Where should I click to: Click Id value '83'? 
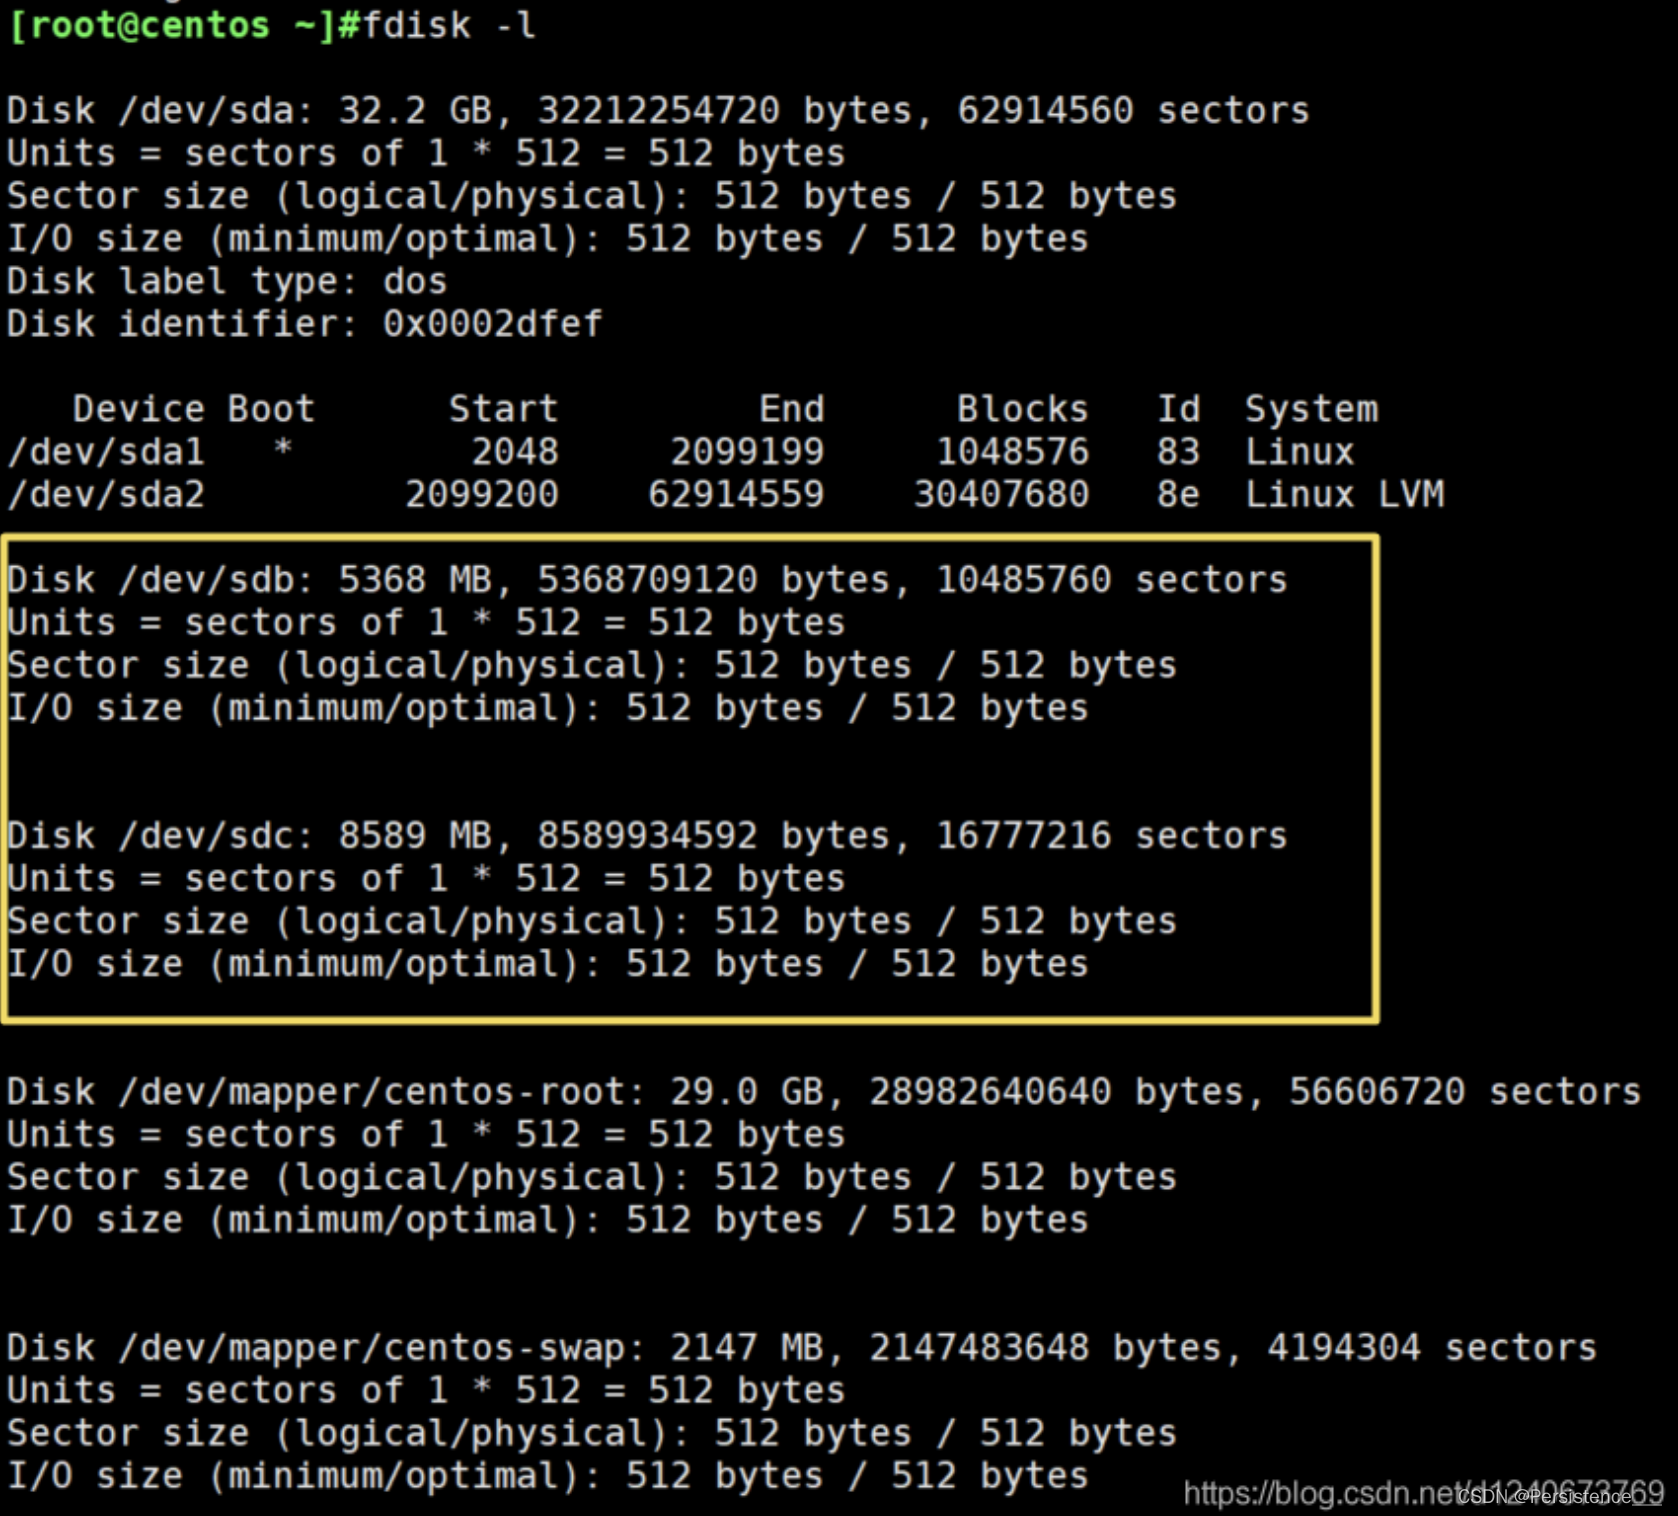click(1178, 452)
